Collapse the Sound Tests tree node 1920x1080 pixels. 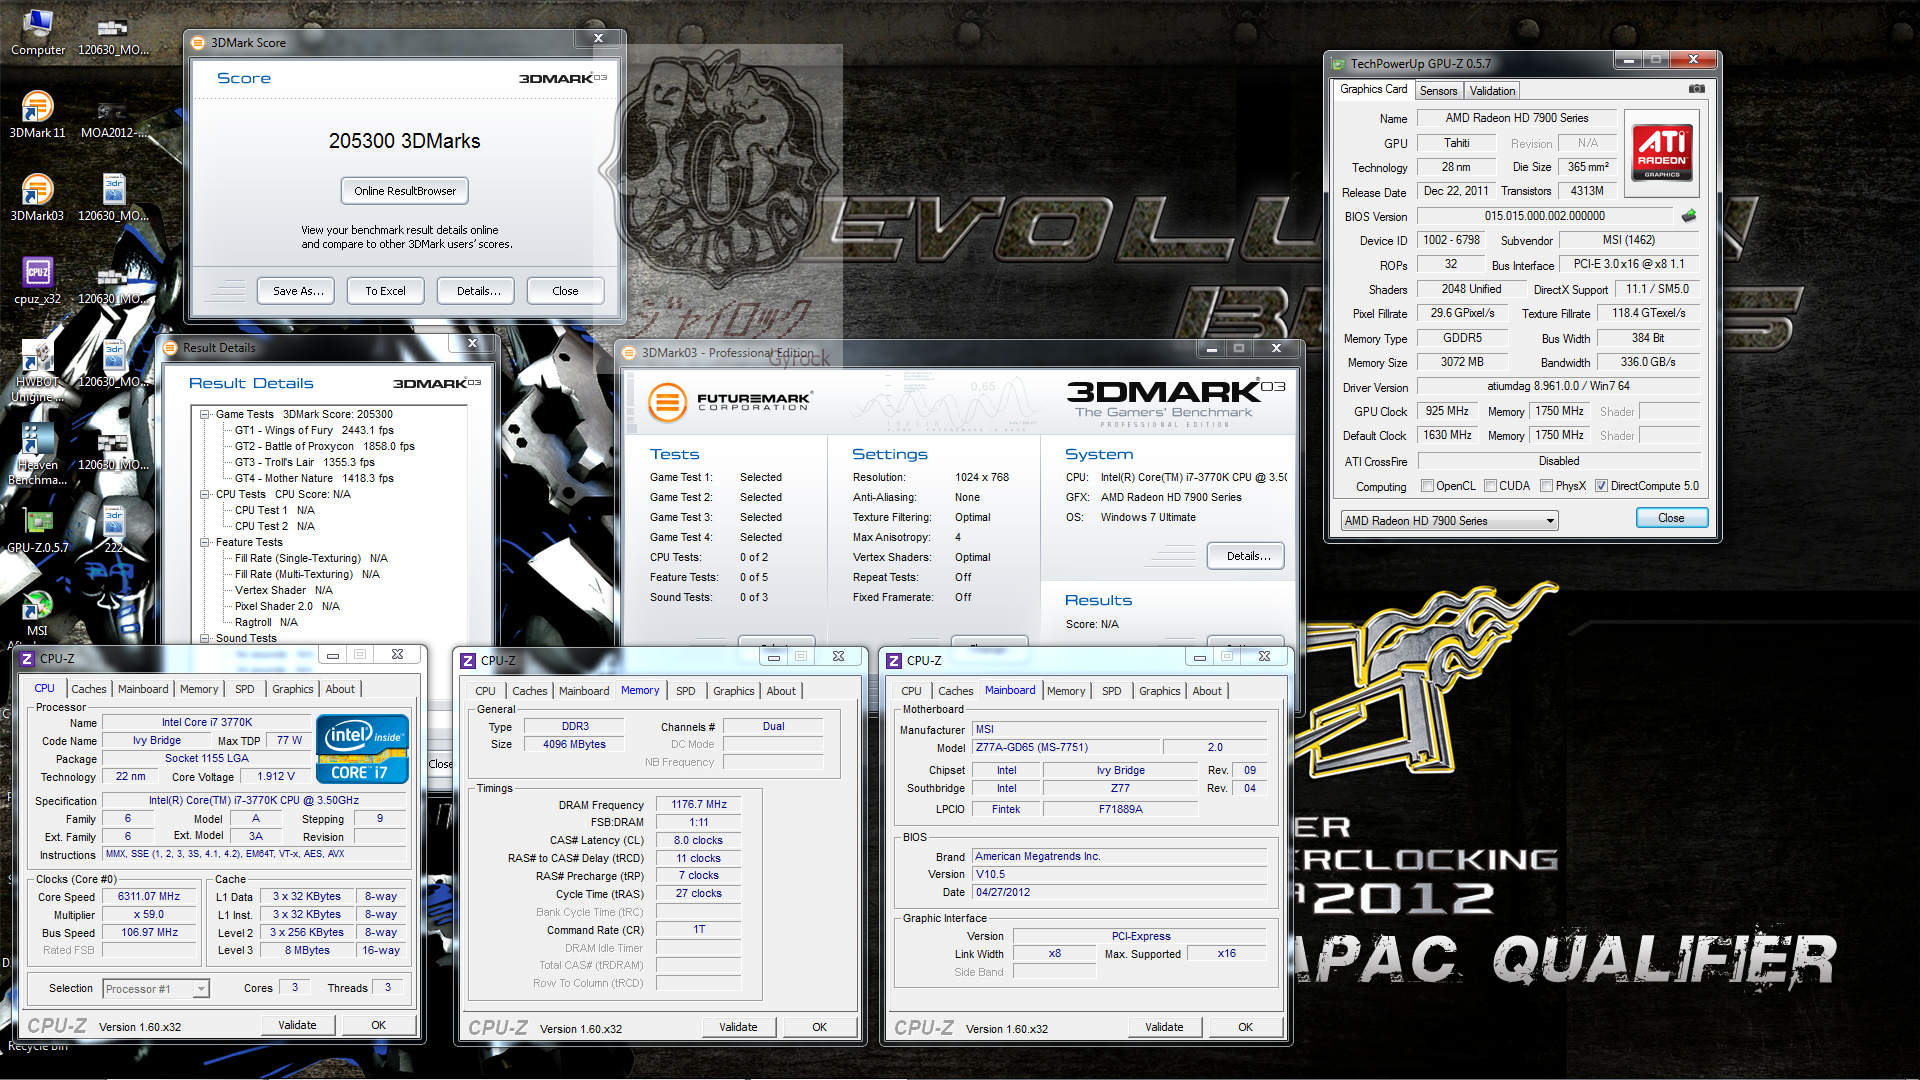(204, 638)
